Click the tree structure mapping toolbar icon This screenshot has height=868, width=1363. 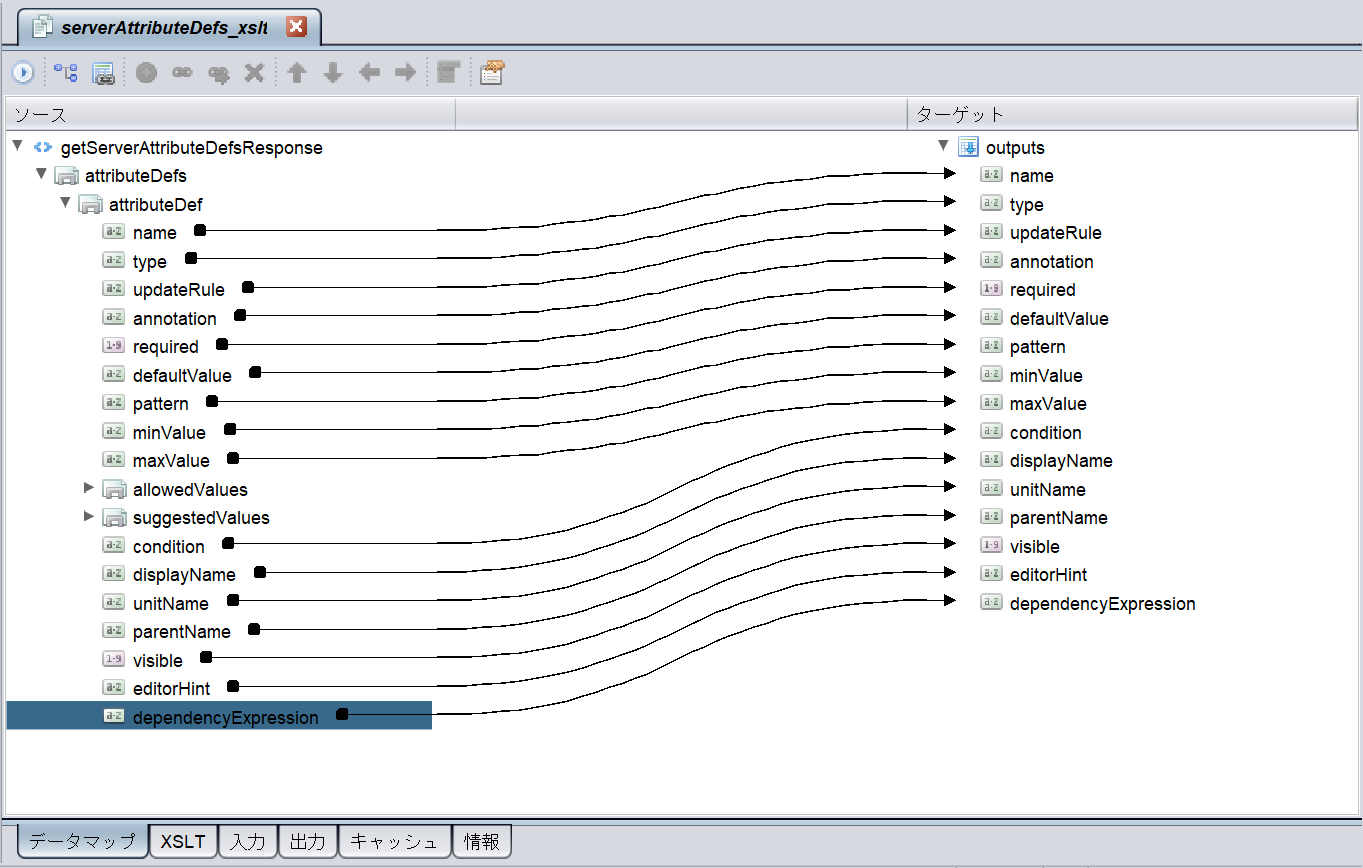(66, 72)
